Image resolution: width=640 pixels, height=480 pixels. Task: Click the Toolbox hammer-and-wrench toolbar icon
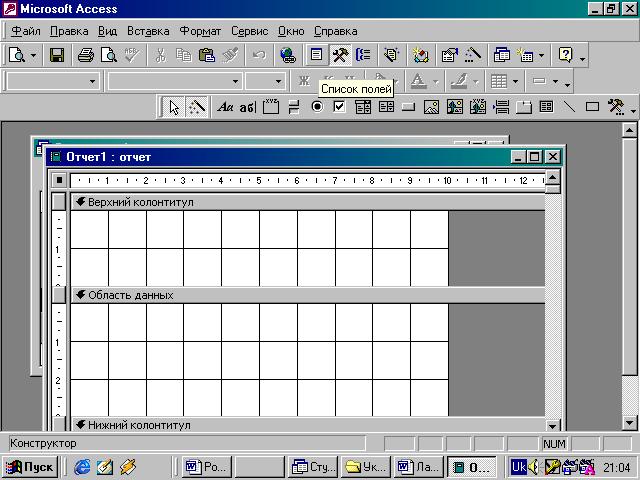(340, 56)
